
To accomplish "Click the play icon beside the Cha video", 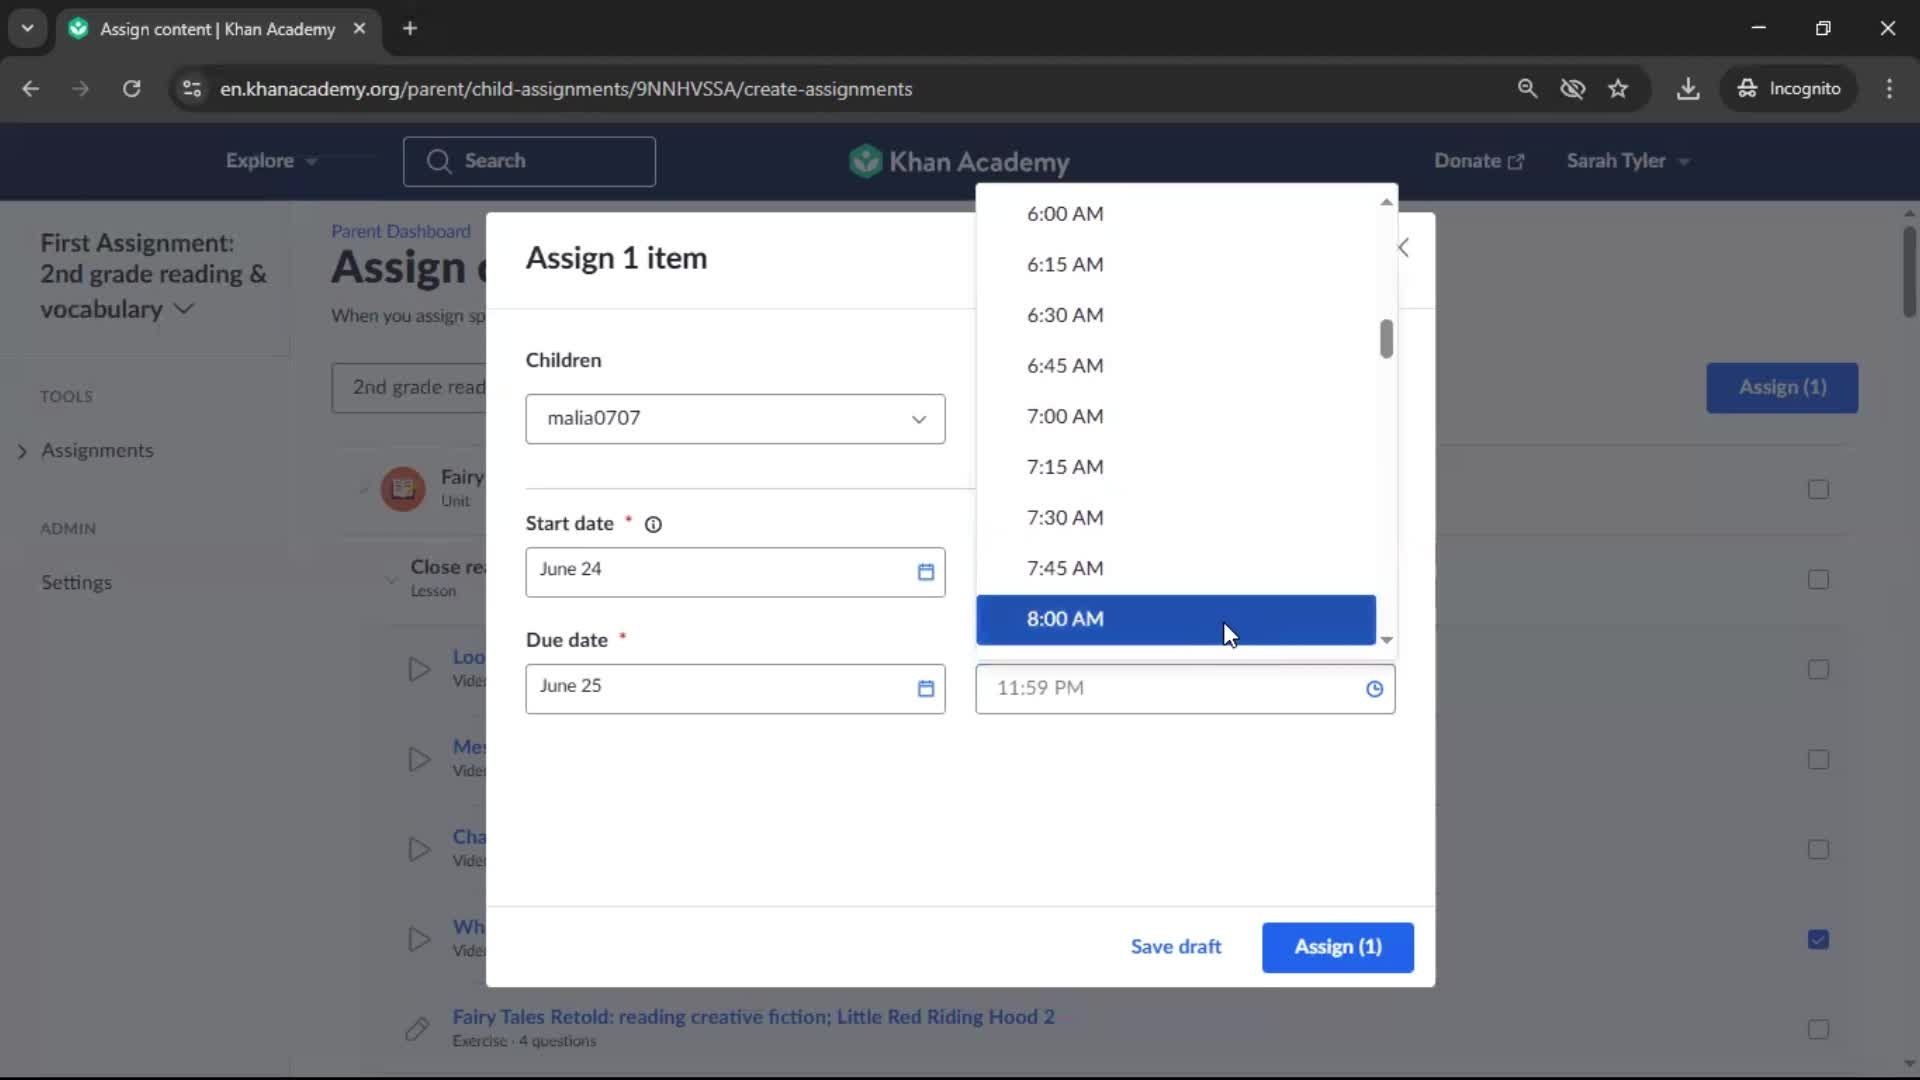I will (x=419, y=849).
